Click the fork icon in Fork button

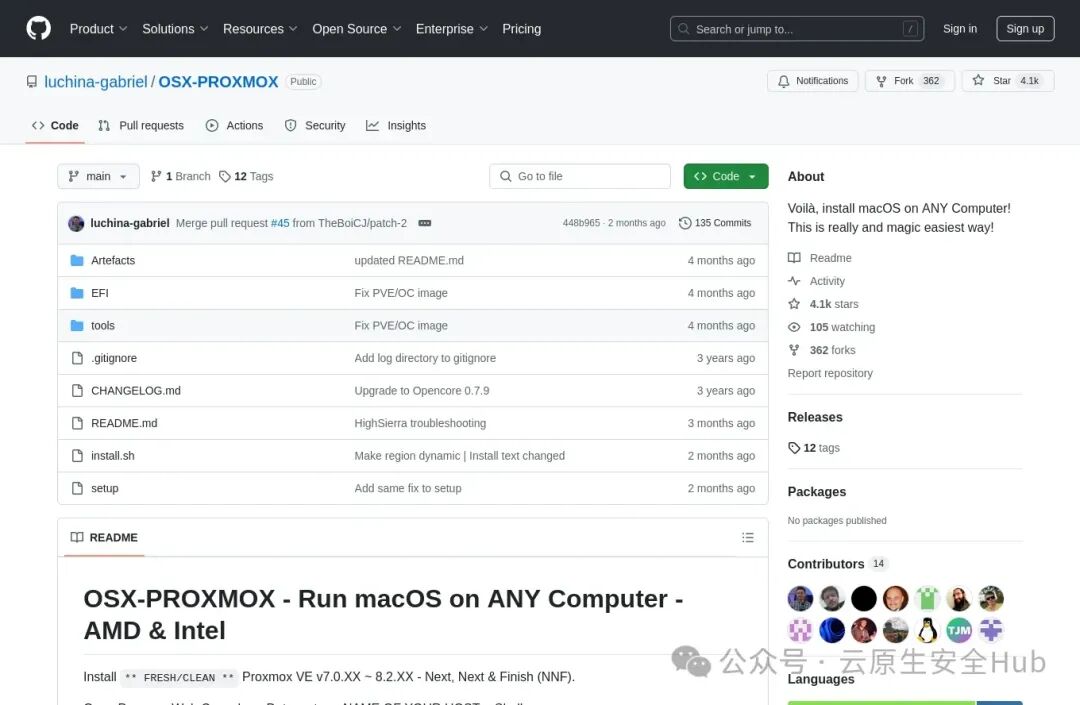(x=881, y=81)
